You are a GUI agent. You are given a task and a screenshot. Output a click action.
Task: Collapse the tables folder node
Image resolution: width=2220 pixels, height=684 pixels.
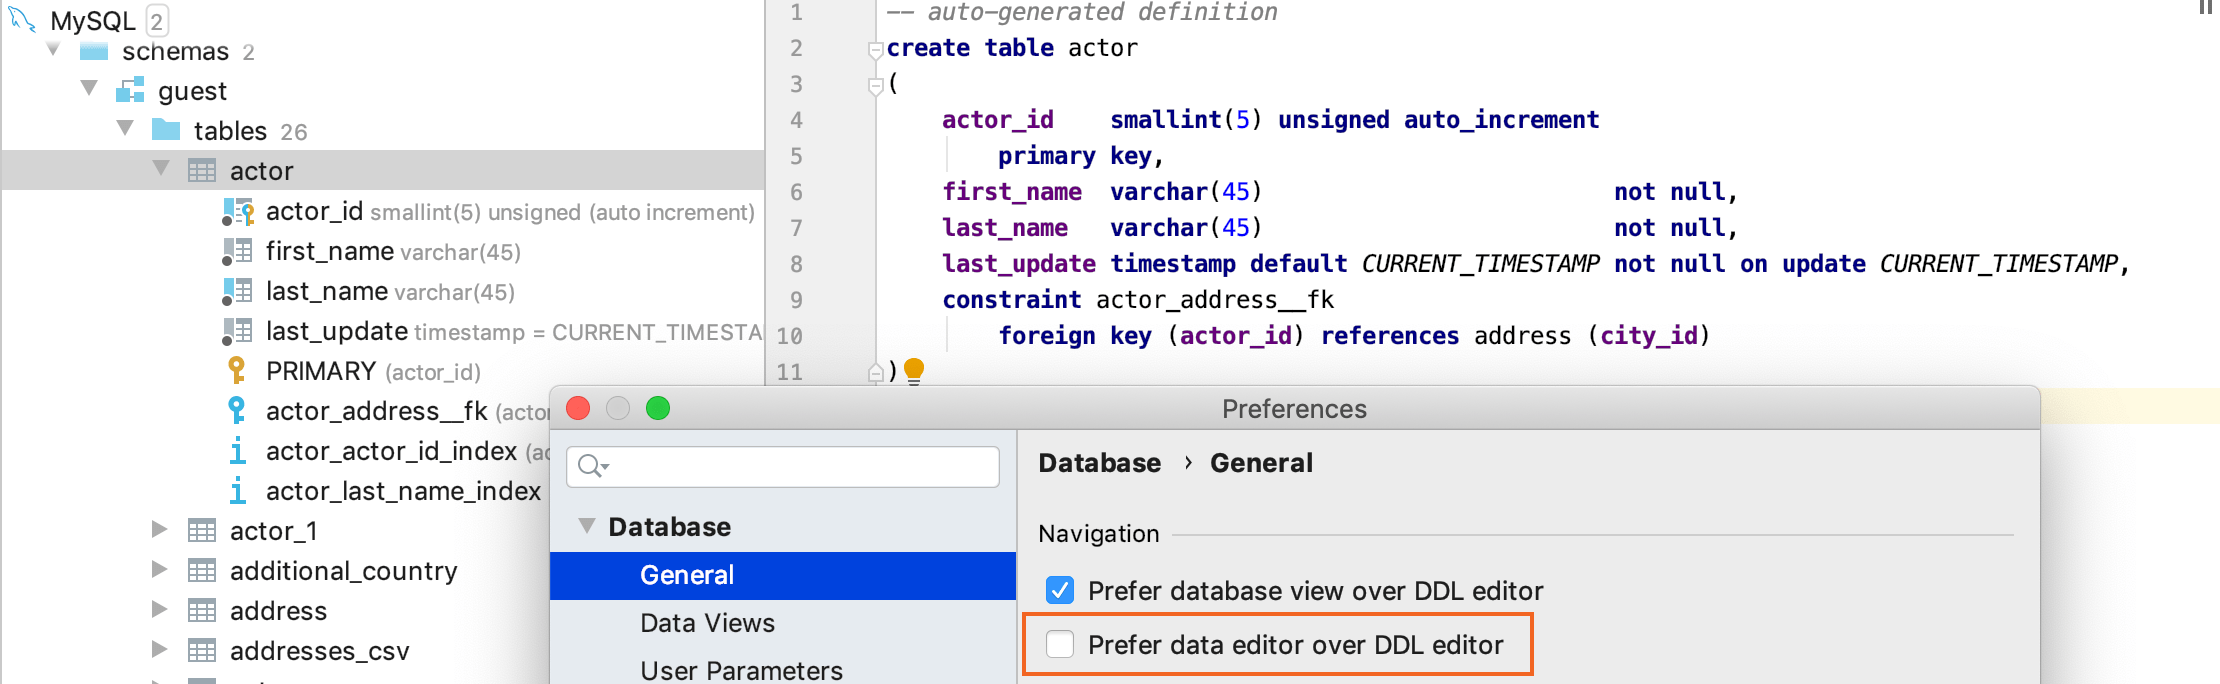(x=126, y=129)
